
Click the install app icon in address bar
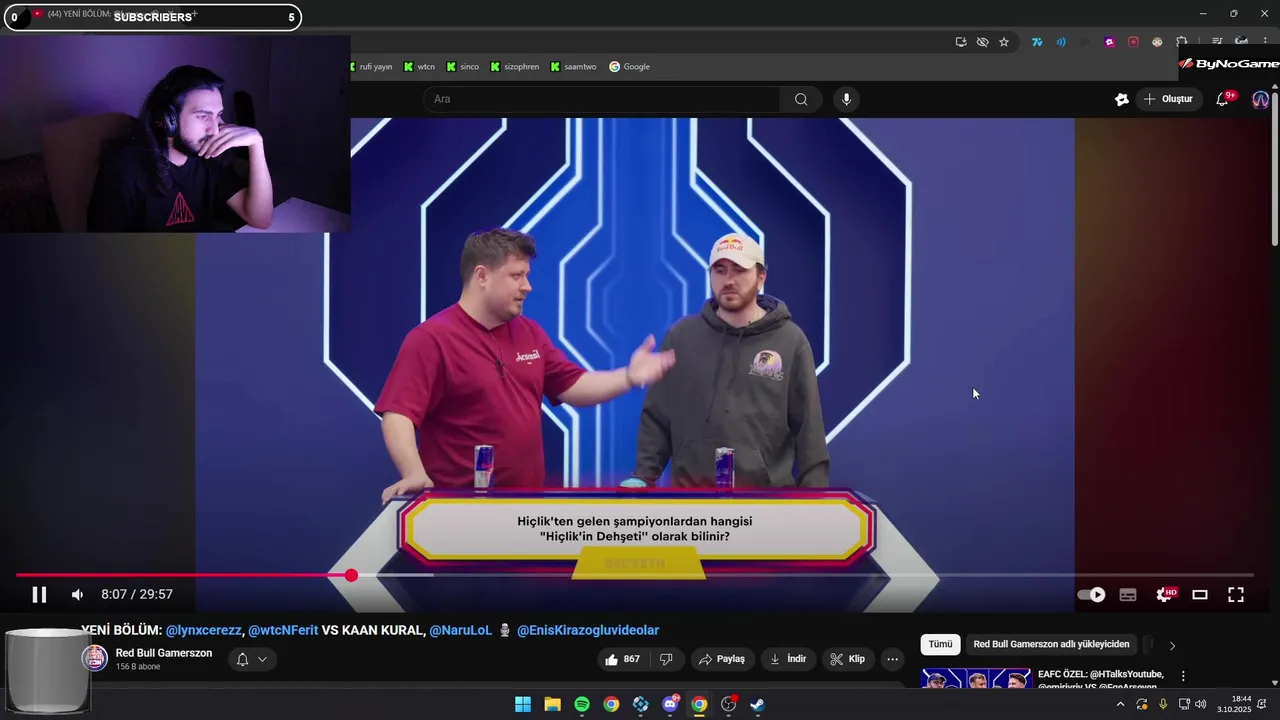coord(961,42)
